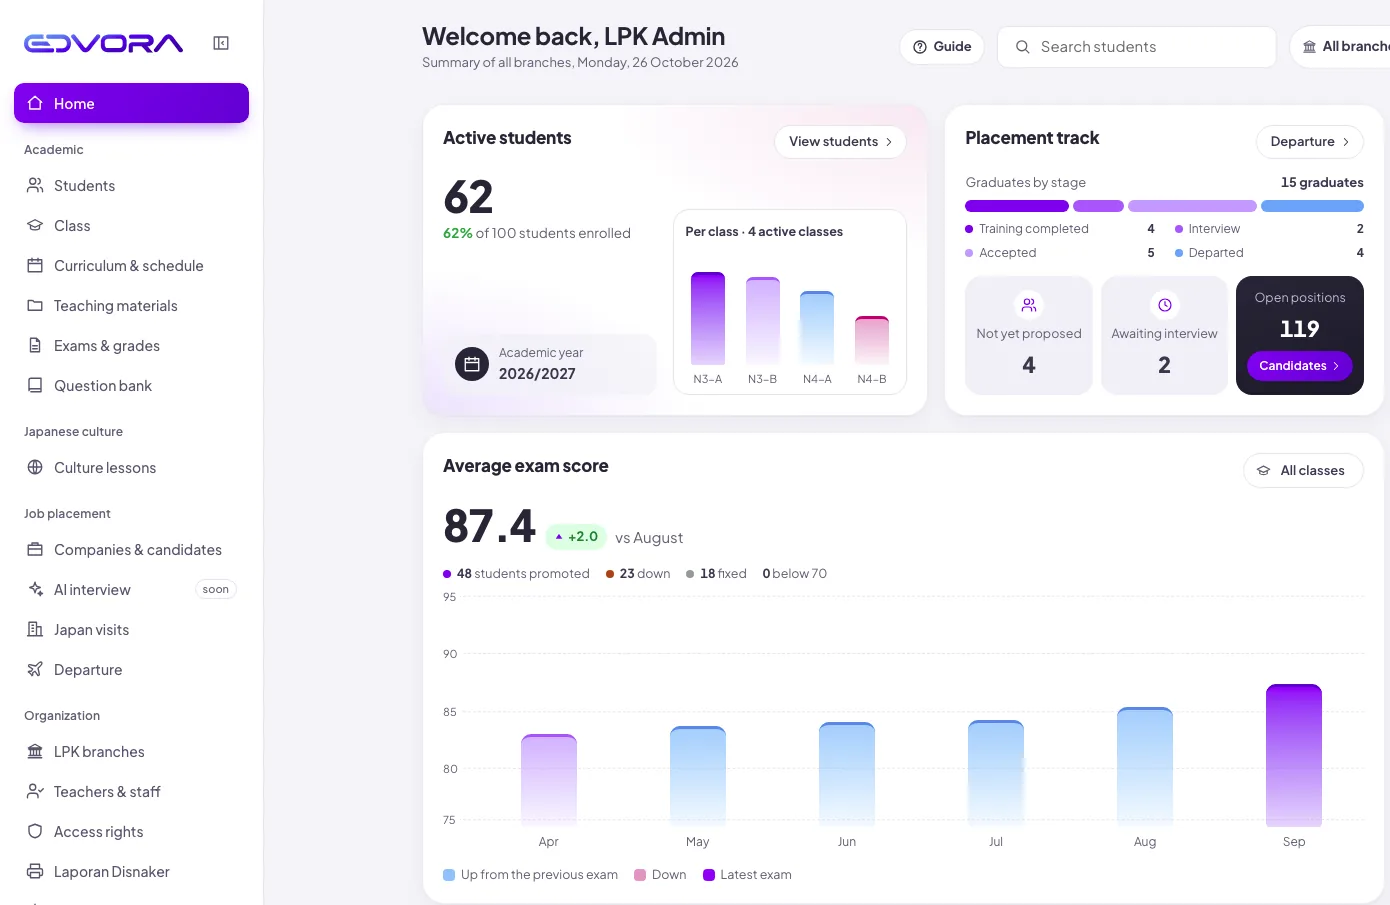The image size is (1390, 905).
Task: Click the Edvora logo
Action: [x=104, y=43]
